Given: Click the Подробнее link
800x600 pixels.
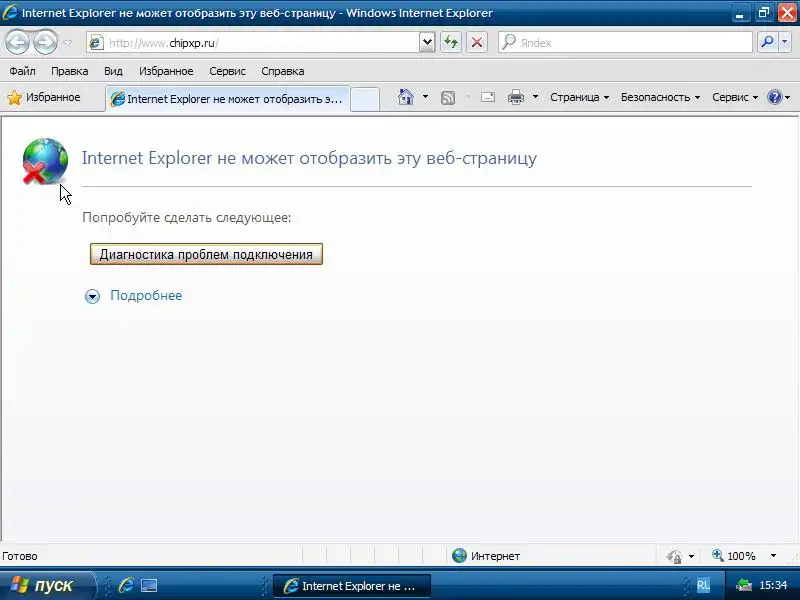Looking at the screenshot, I should 146,295.
